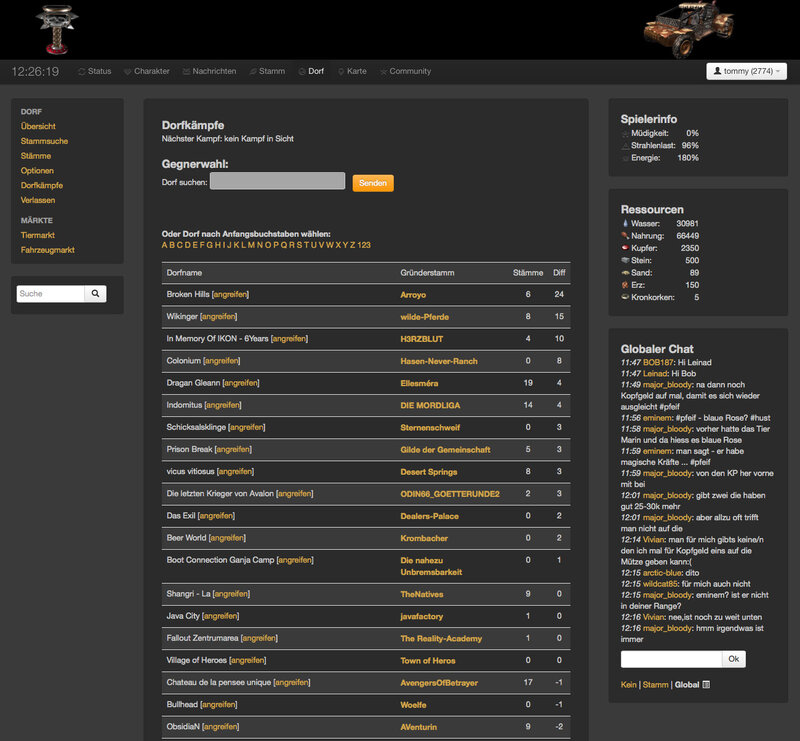The height and width of the screenshot is (741, 800).
Task: Click the Wasser water droplet icon
Action: [x=626, y=224]
